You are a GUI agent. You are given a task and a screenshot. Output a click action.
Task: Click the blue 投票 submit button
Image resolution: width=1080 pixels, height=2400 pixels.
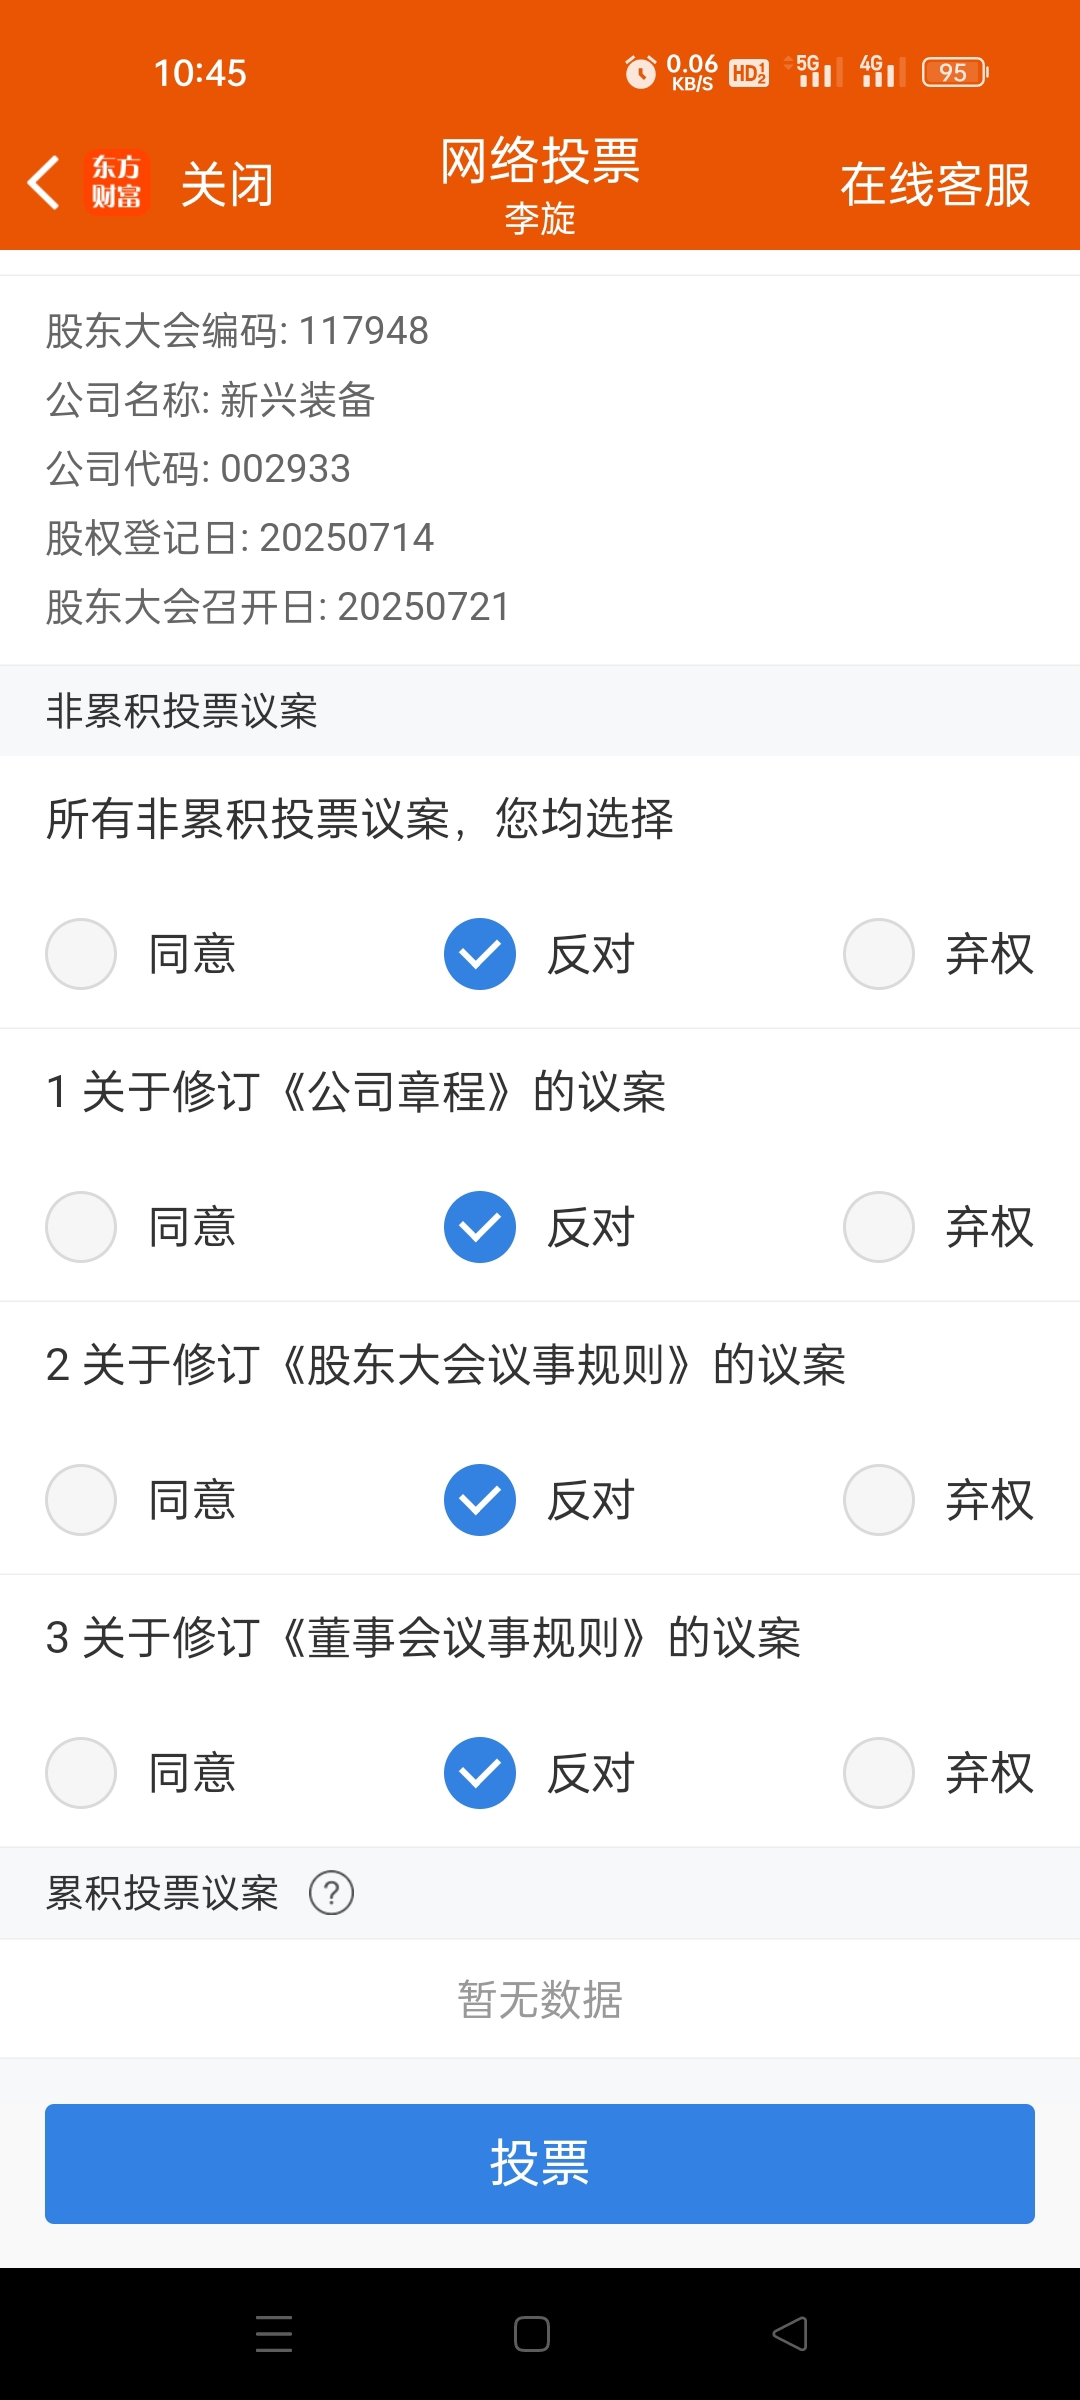(540, 2164)
